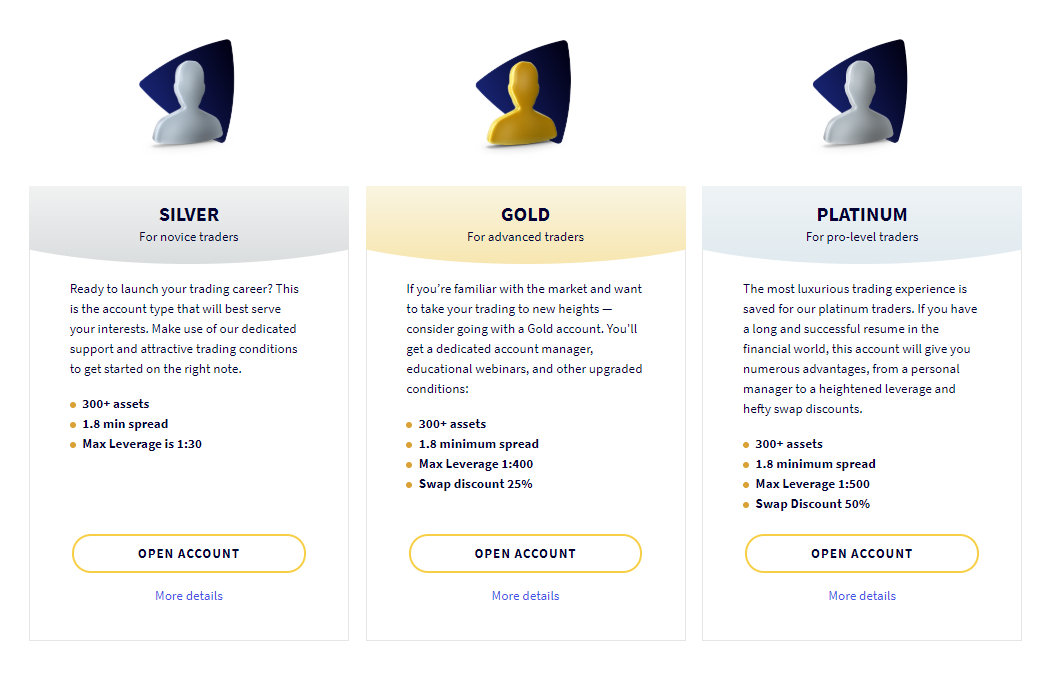View more details for Silver account

189,596
